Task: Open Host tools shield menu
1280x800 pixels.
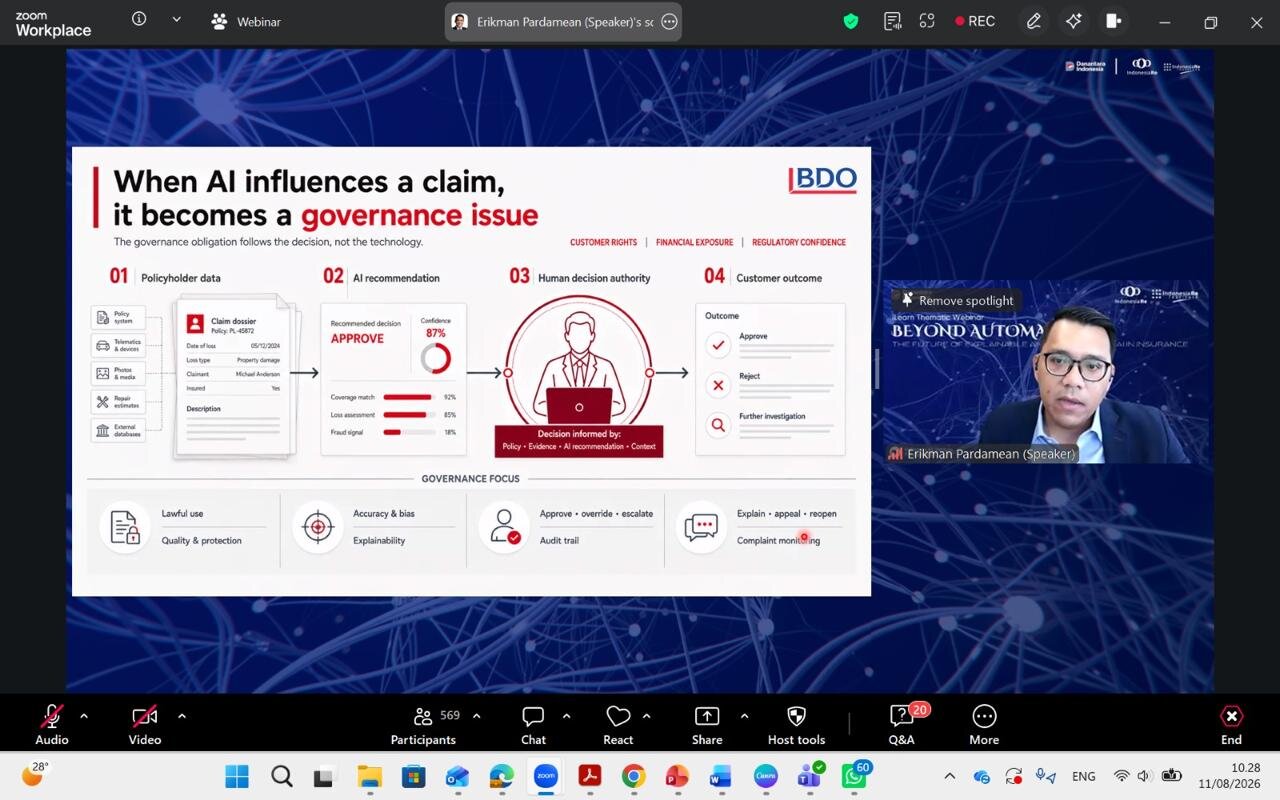Action: click(x=797, y=724)
